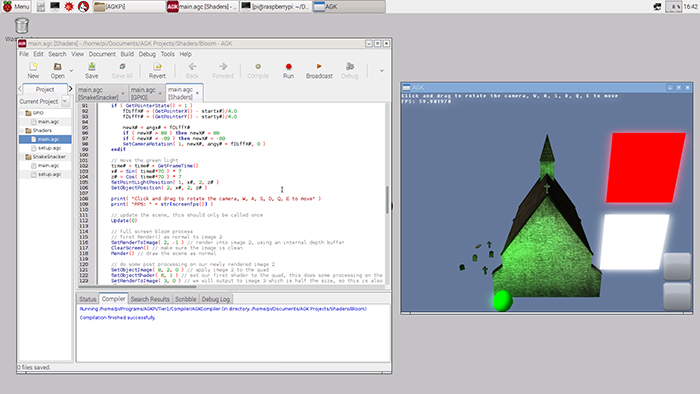Open the Help menu
The height and width of the screenshot is (394, 700).
click(185, 54)
